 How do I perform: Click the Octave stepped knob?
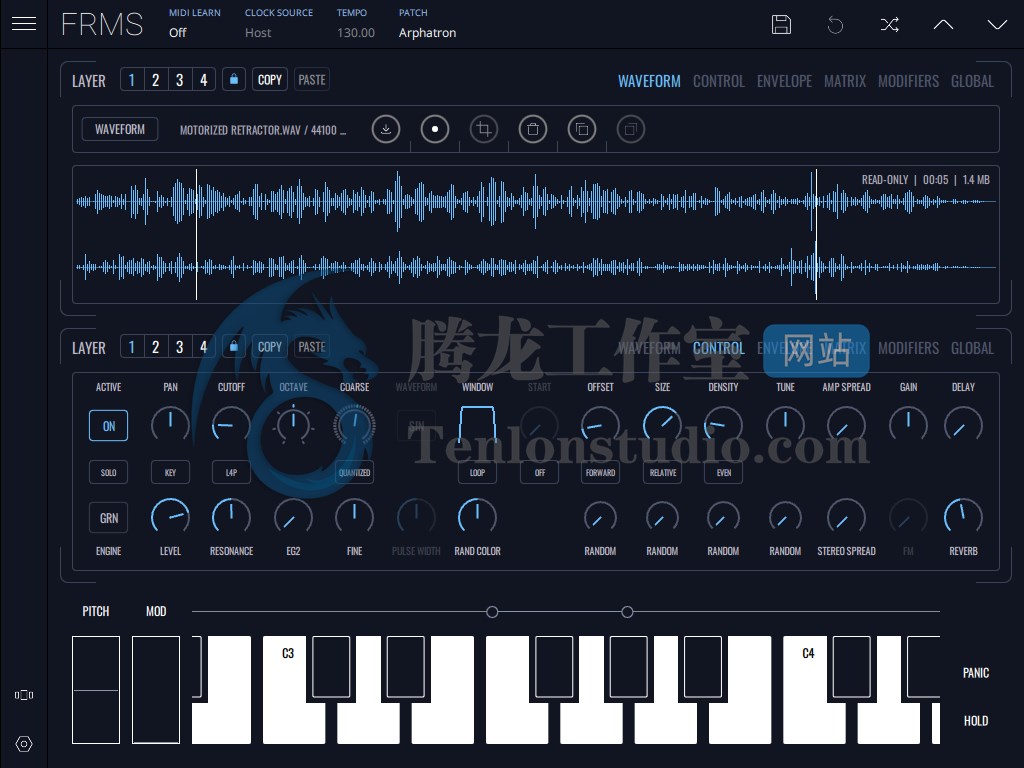point(293,425)
